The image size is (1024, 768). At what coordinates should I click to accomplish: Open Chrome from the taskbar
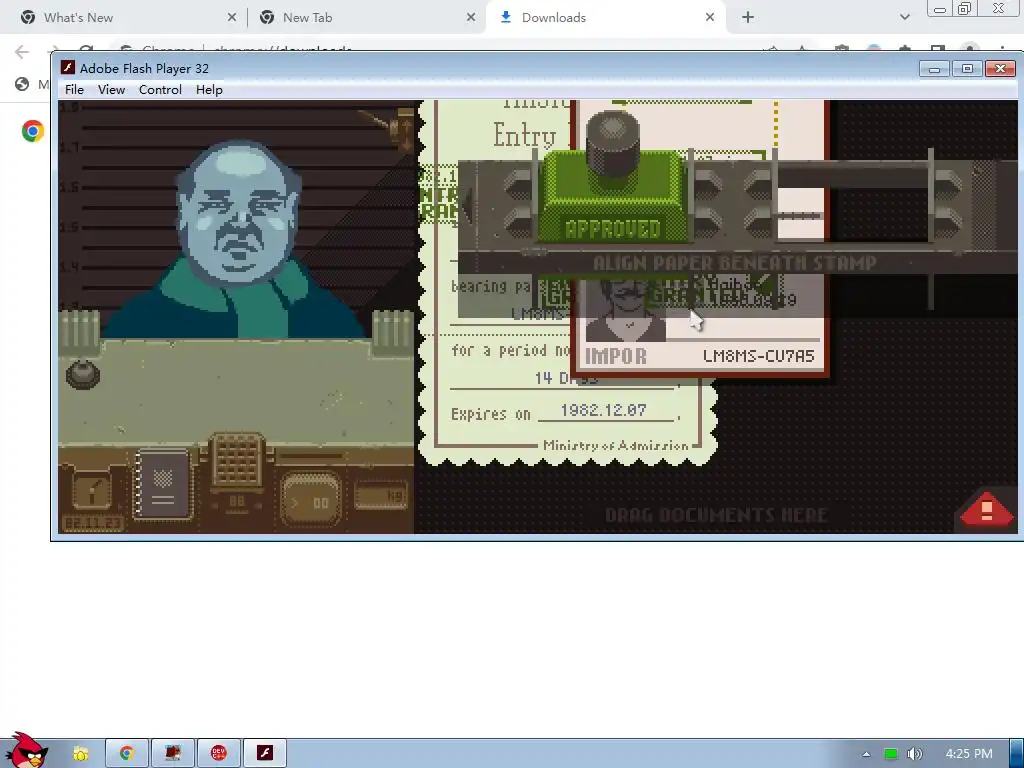127,753
